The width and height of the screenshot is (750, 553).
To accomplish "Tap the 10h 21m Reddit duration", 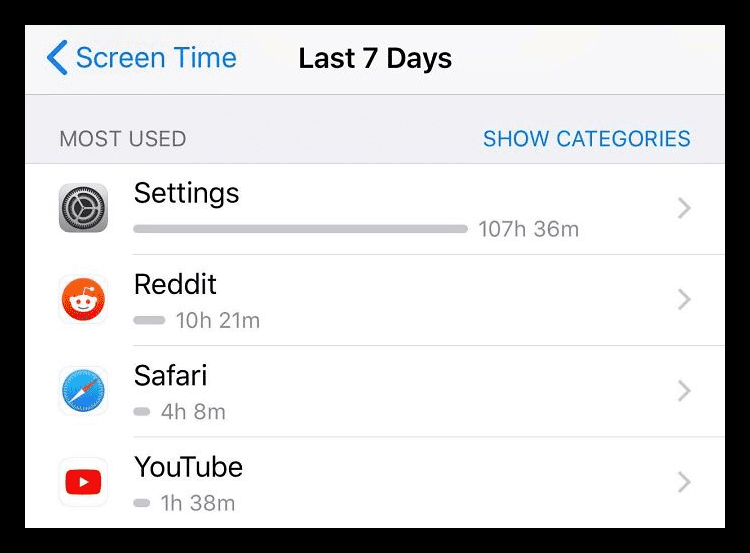I will [x=218, y=321].
